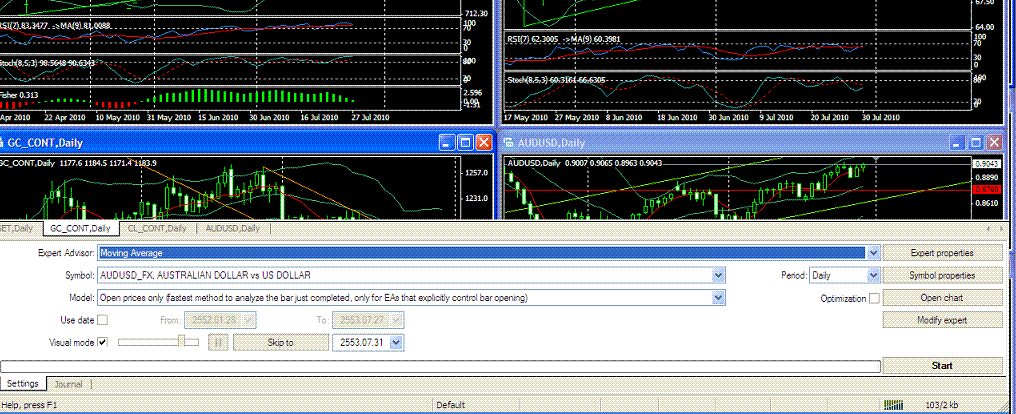The image size is (1016, 414).
Task: Enable the Optimization checkbox
Action: tap(874, 298)
